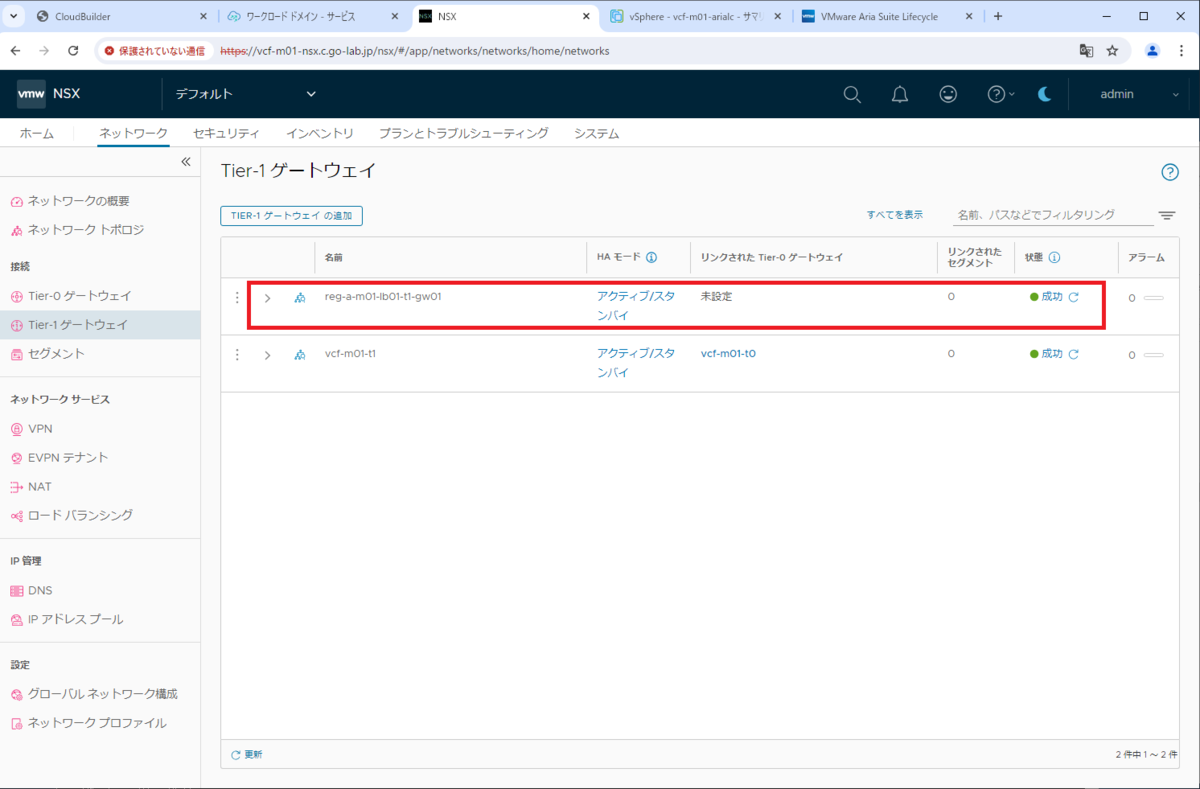This screenshot has width=1200, height=789.
Task: Click gateway icon of vcf-m01-t1 row
Action: (299, 355)
